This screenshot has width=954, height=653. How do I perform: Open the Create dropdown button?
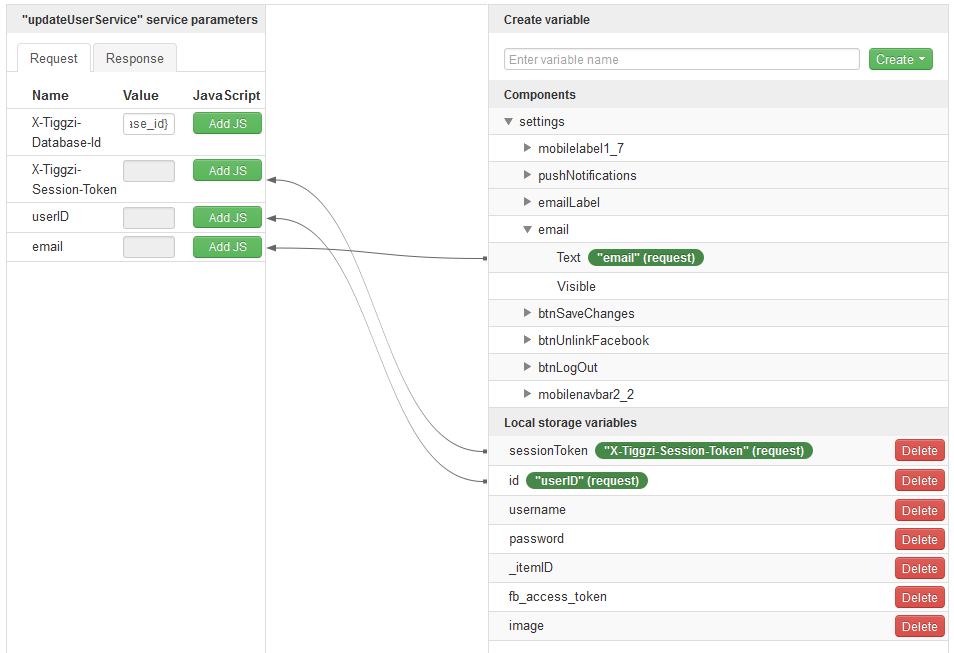tap(900, 59)
